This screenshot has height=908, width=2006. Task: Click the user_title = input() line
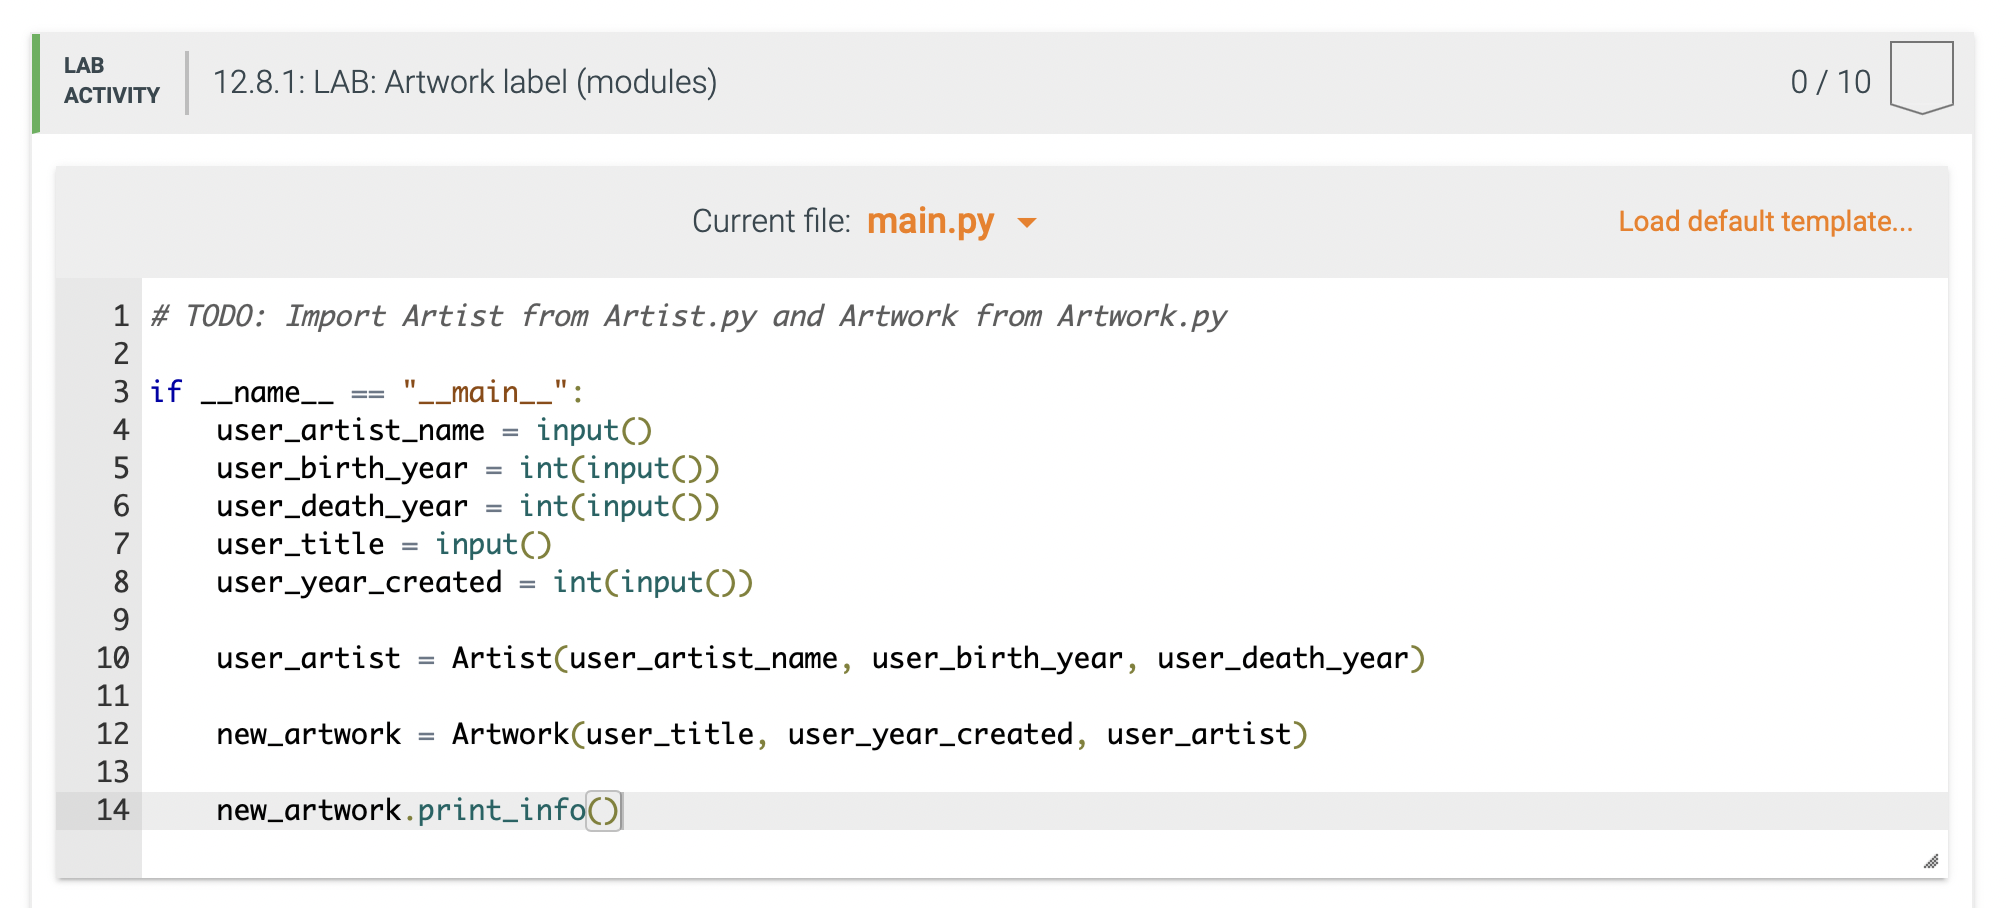pos(383,544)
